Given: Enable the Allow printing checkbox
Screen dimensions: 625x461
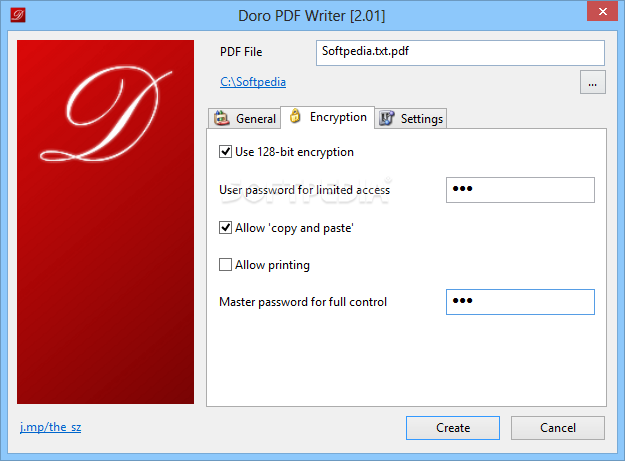Looking at the screenshot, I should [x=225, y=265].
